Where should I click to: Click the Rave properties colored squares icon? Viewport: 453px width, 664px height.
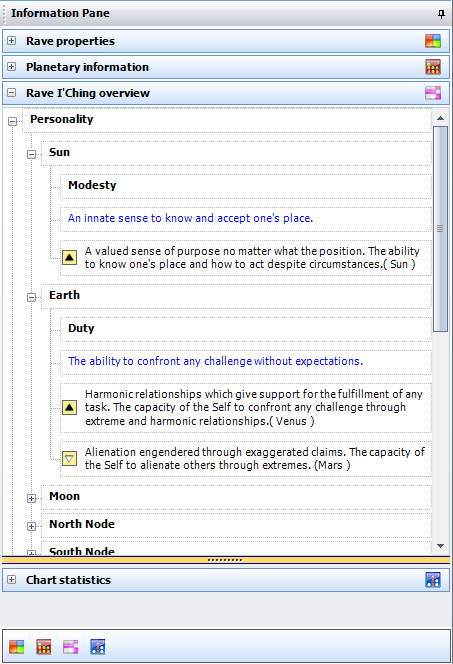click(x=433, y=41)
